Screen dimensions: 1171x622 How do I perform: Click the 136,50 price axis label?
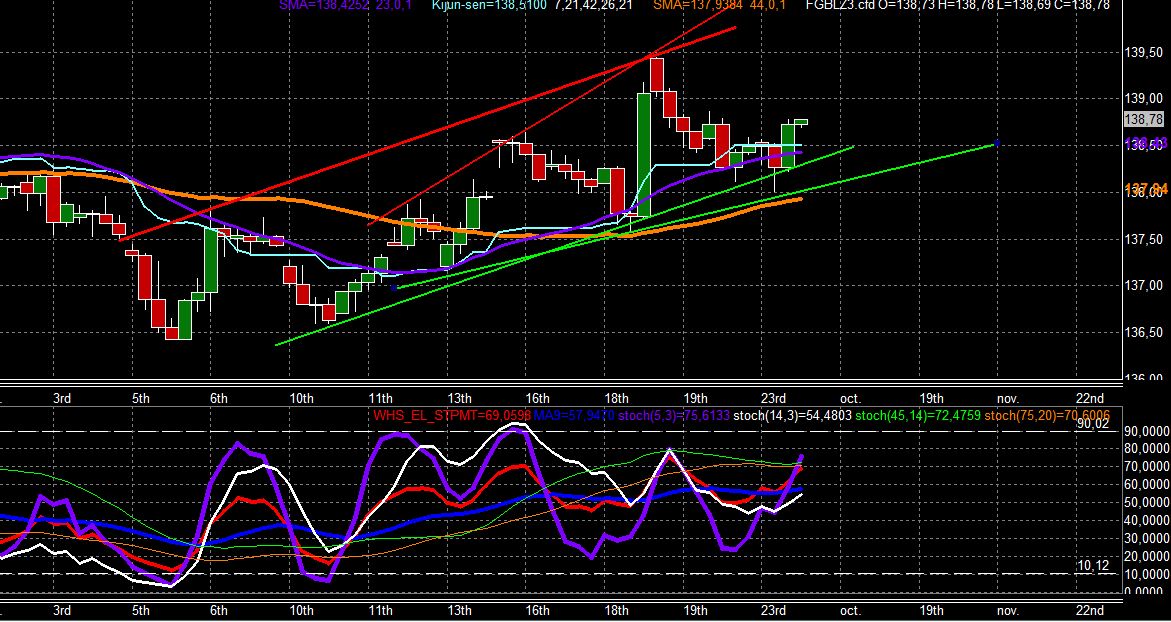click(x=1143, y=332)
